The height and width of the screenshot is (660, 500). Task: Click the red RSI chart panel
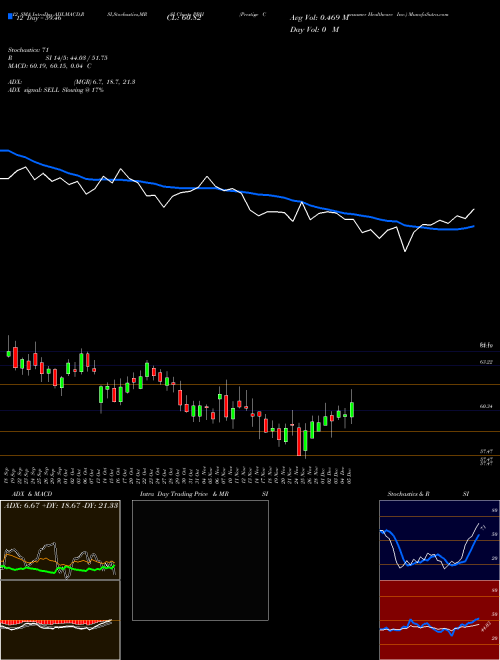439,620
